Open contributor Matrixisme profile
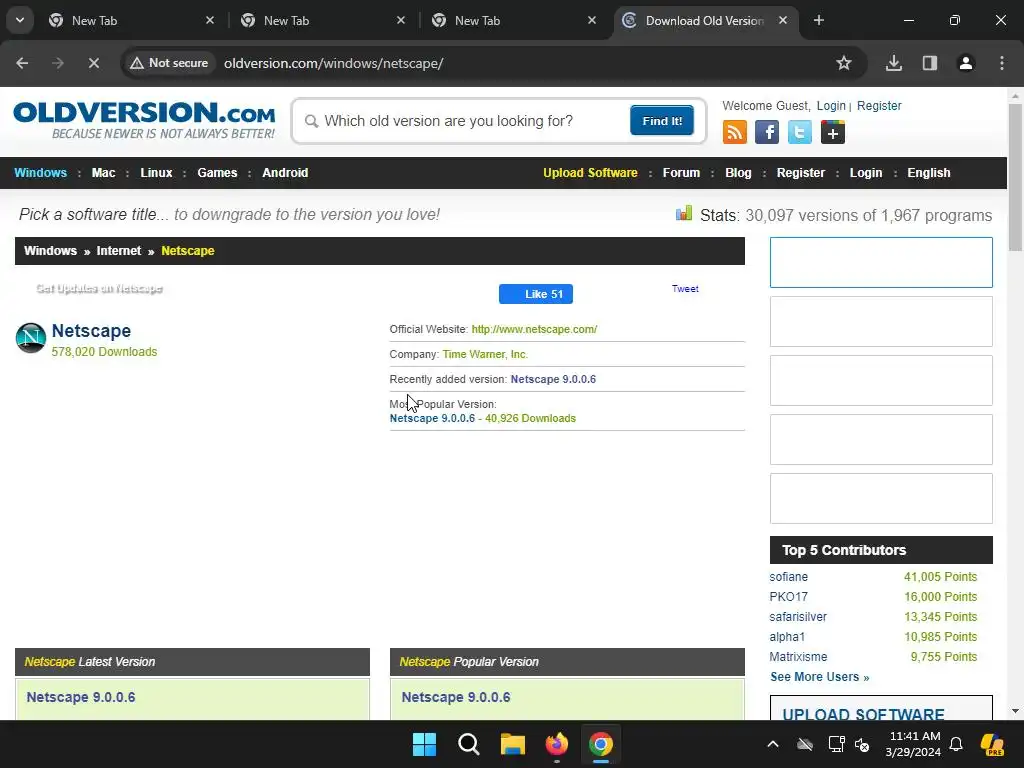1024x768 pixels. 798,657
